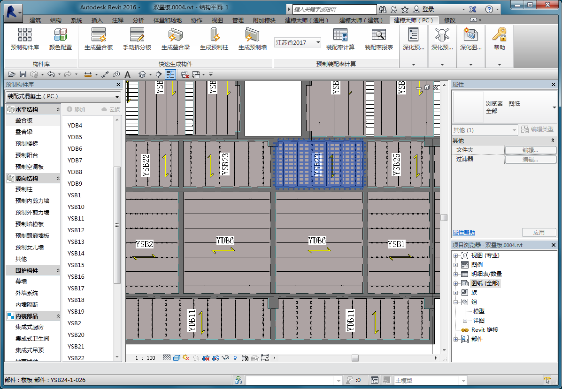Click the binoculars search icon in title bar

[383, 9]
